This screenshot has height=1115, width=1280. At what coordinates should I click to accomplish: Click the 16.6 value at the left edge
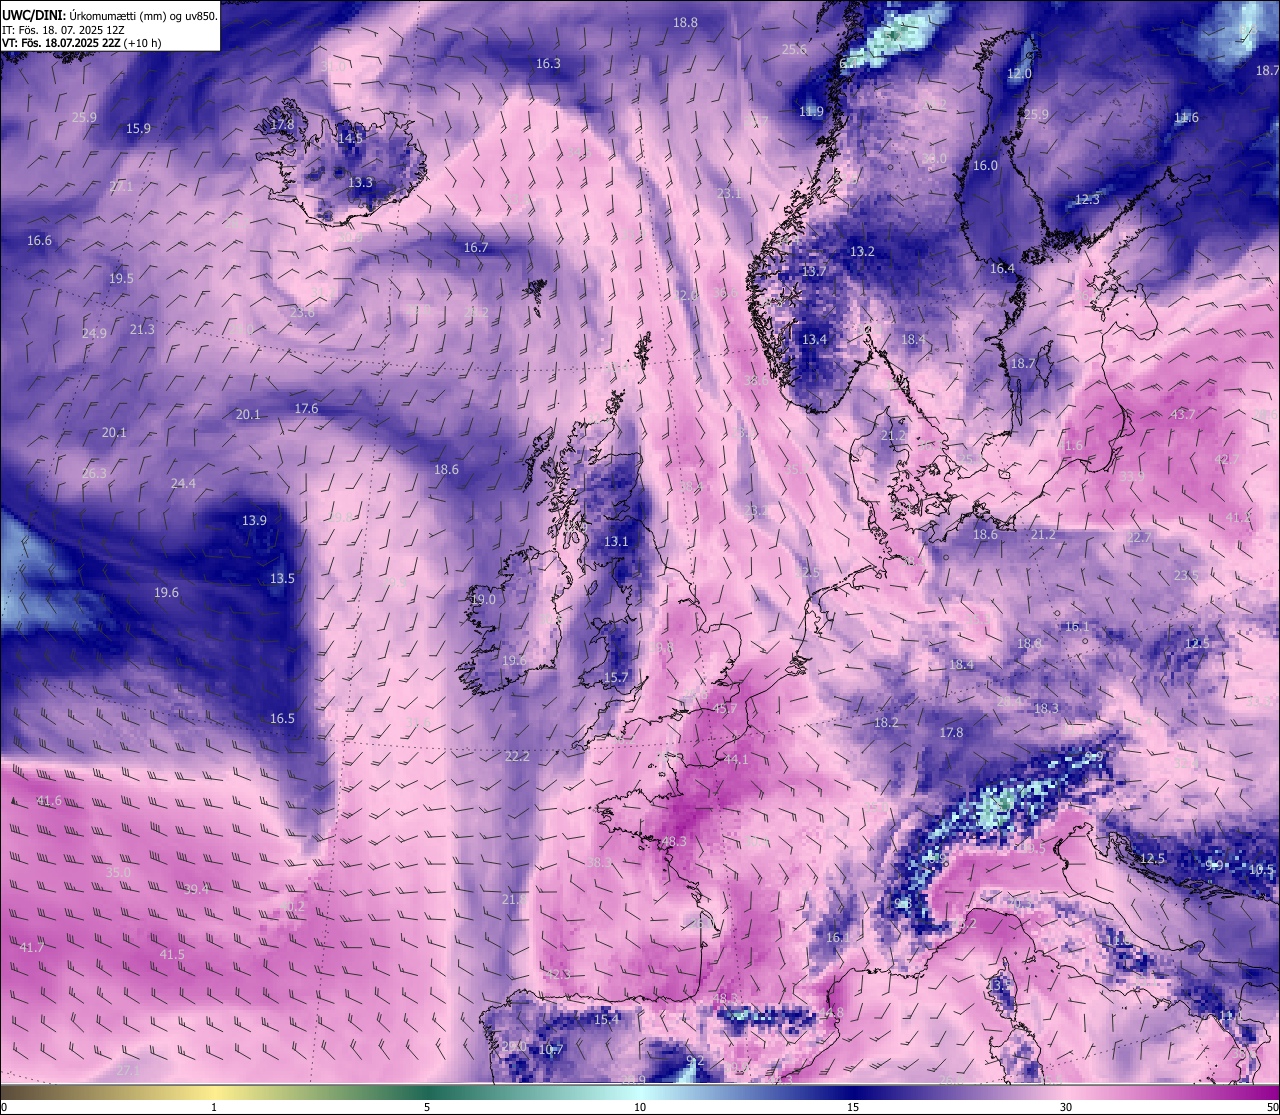pos(39,241)
